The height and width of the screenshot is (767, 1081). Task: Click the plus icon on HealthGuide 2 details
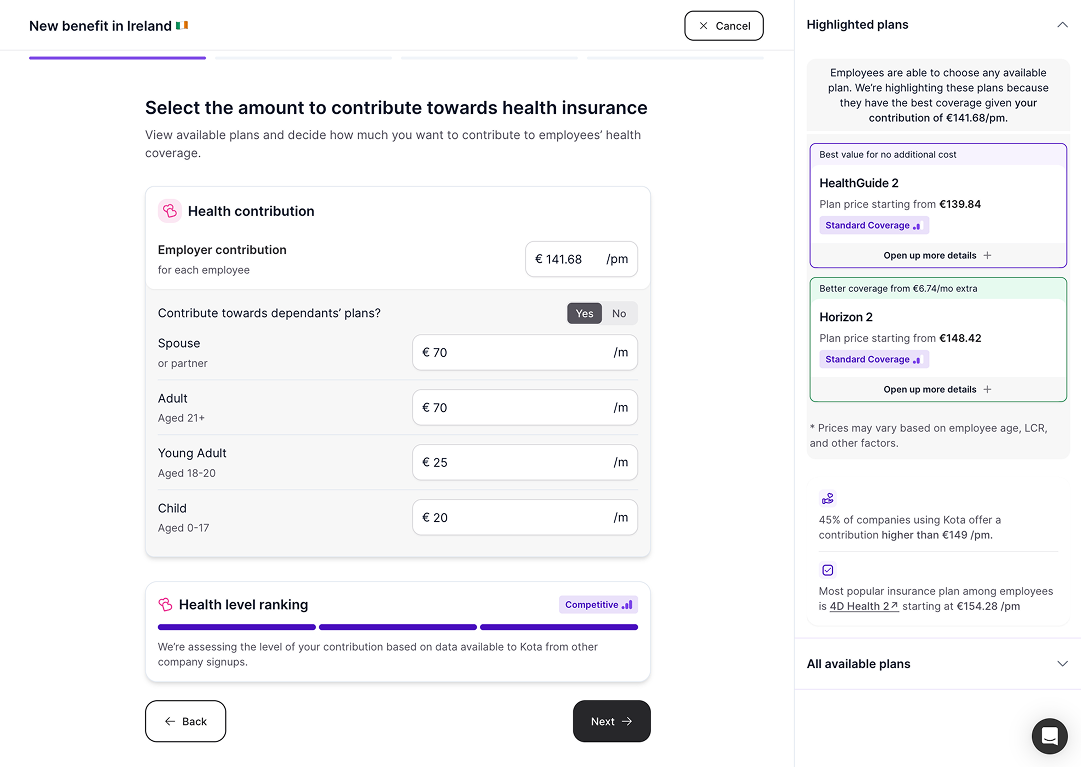coord(987,255)
